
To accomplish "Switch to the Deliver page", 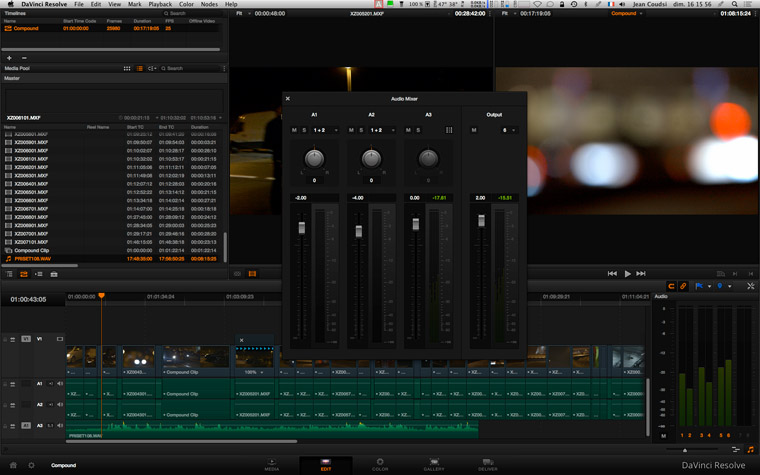I will [488, 465].
